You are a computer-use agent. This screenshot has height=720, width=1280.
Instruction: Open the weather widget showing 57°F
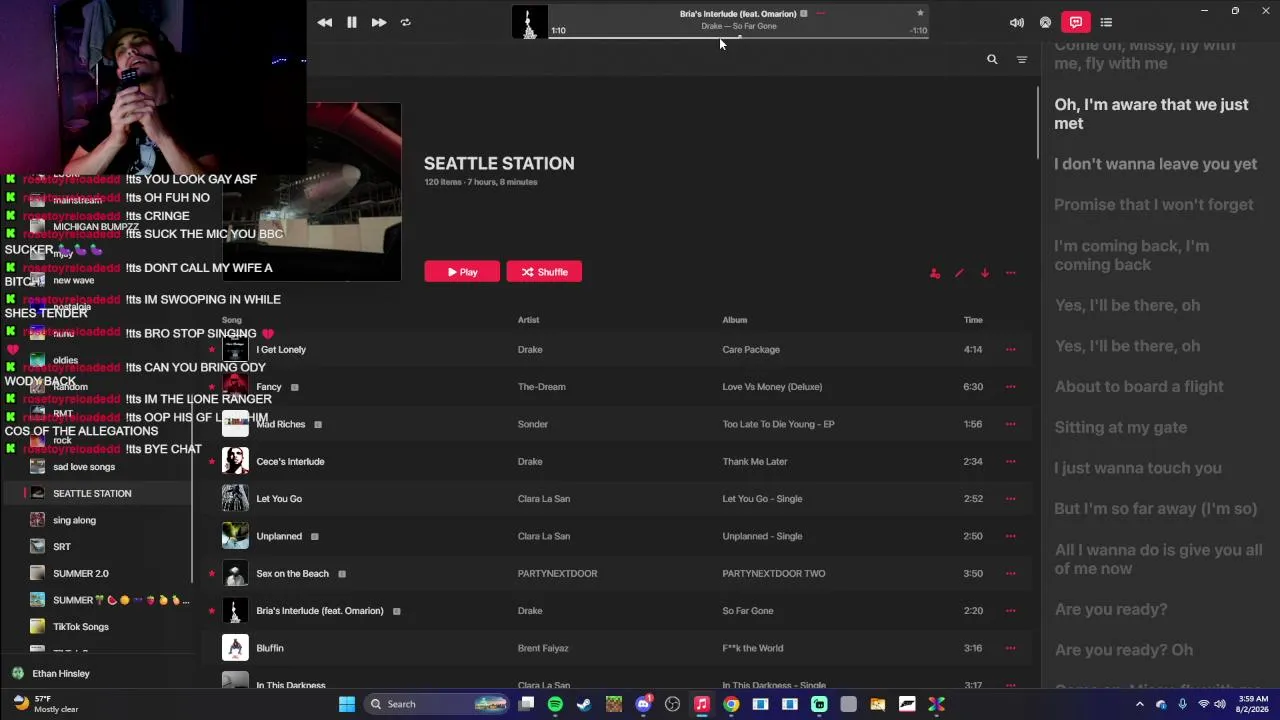(45, 704)
